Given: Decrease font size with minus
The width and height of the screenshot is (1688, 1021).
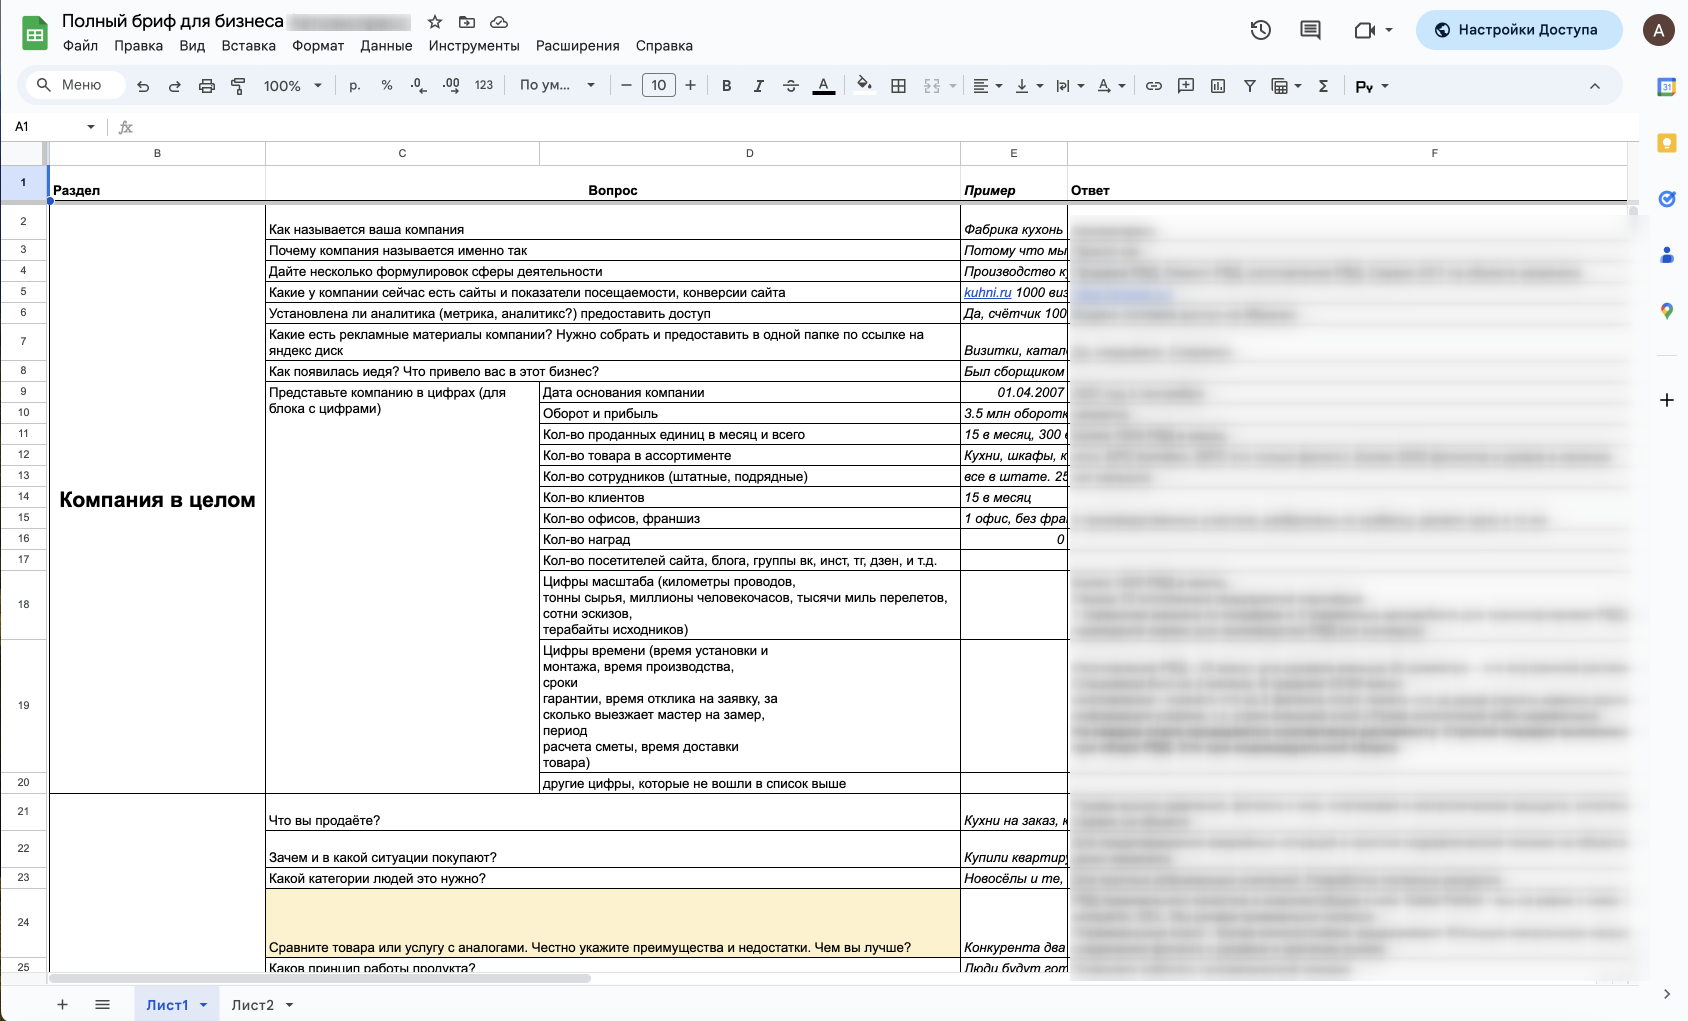Looking at the screenshot, I should 626,86.
